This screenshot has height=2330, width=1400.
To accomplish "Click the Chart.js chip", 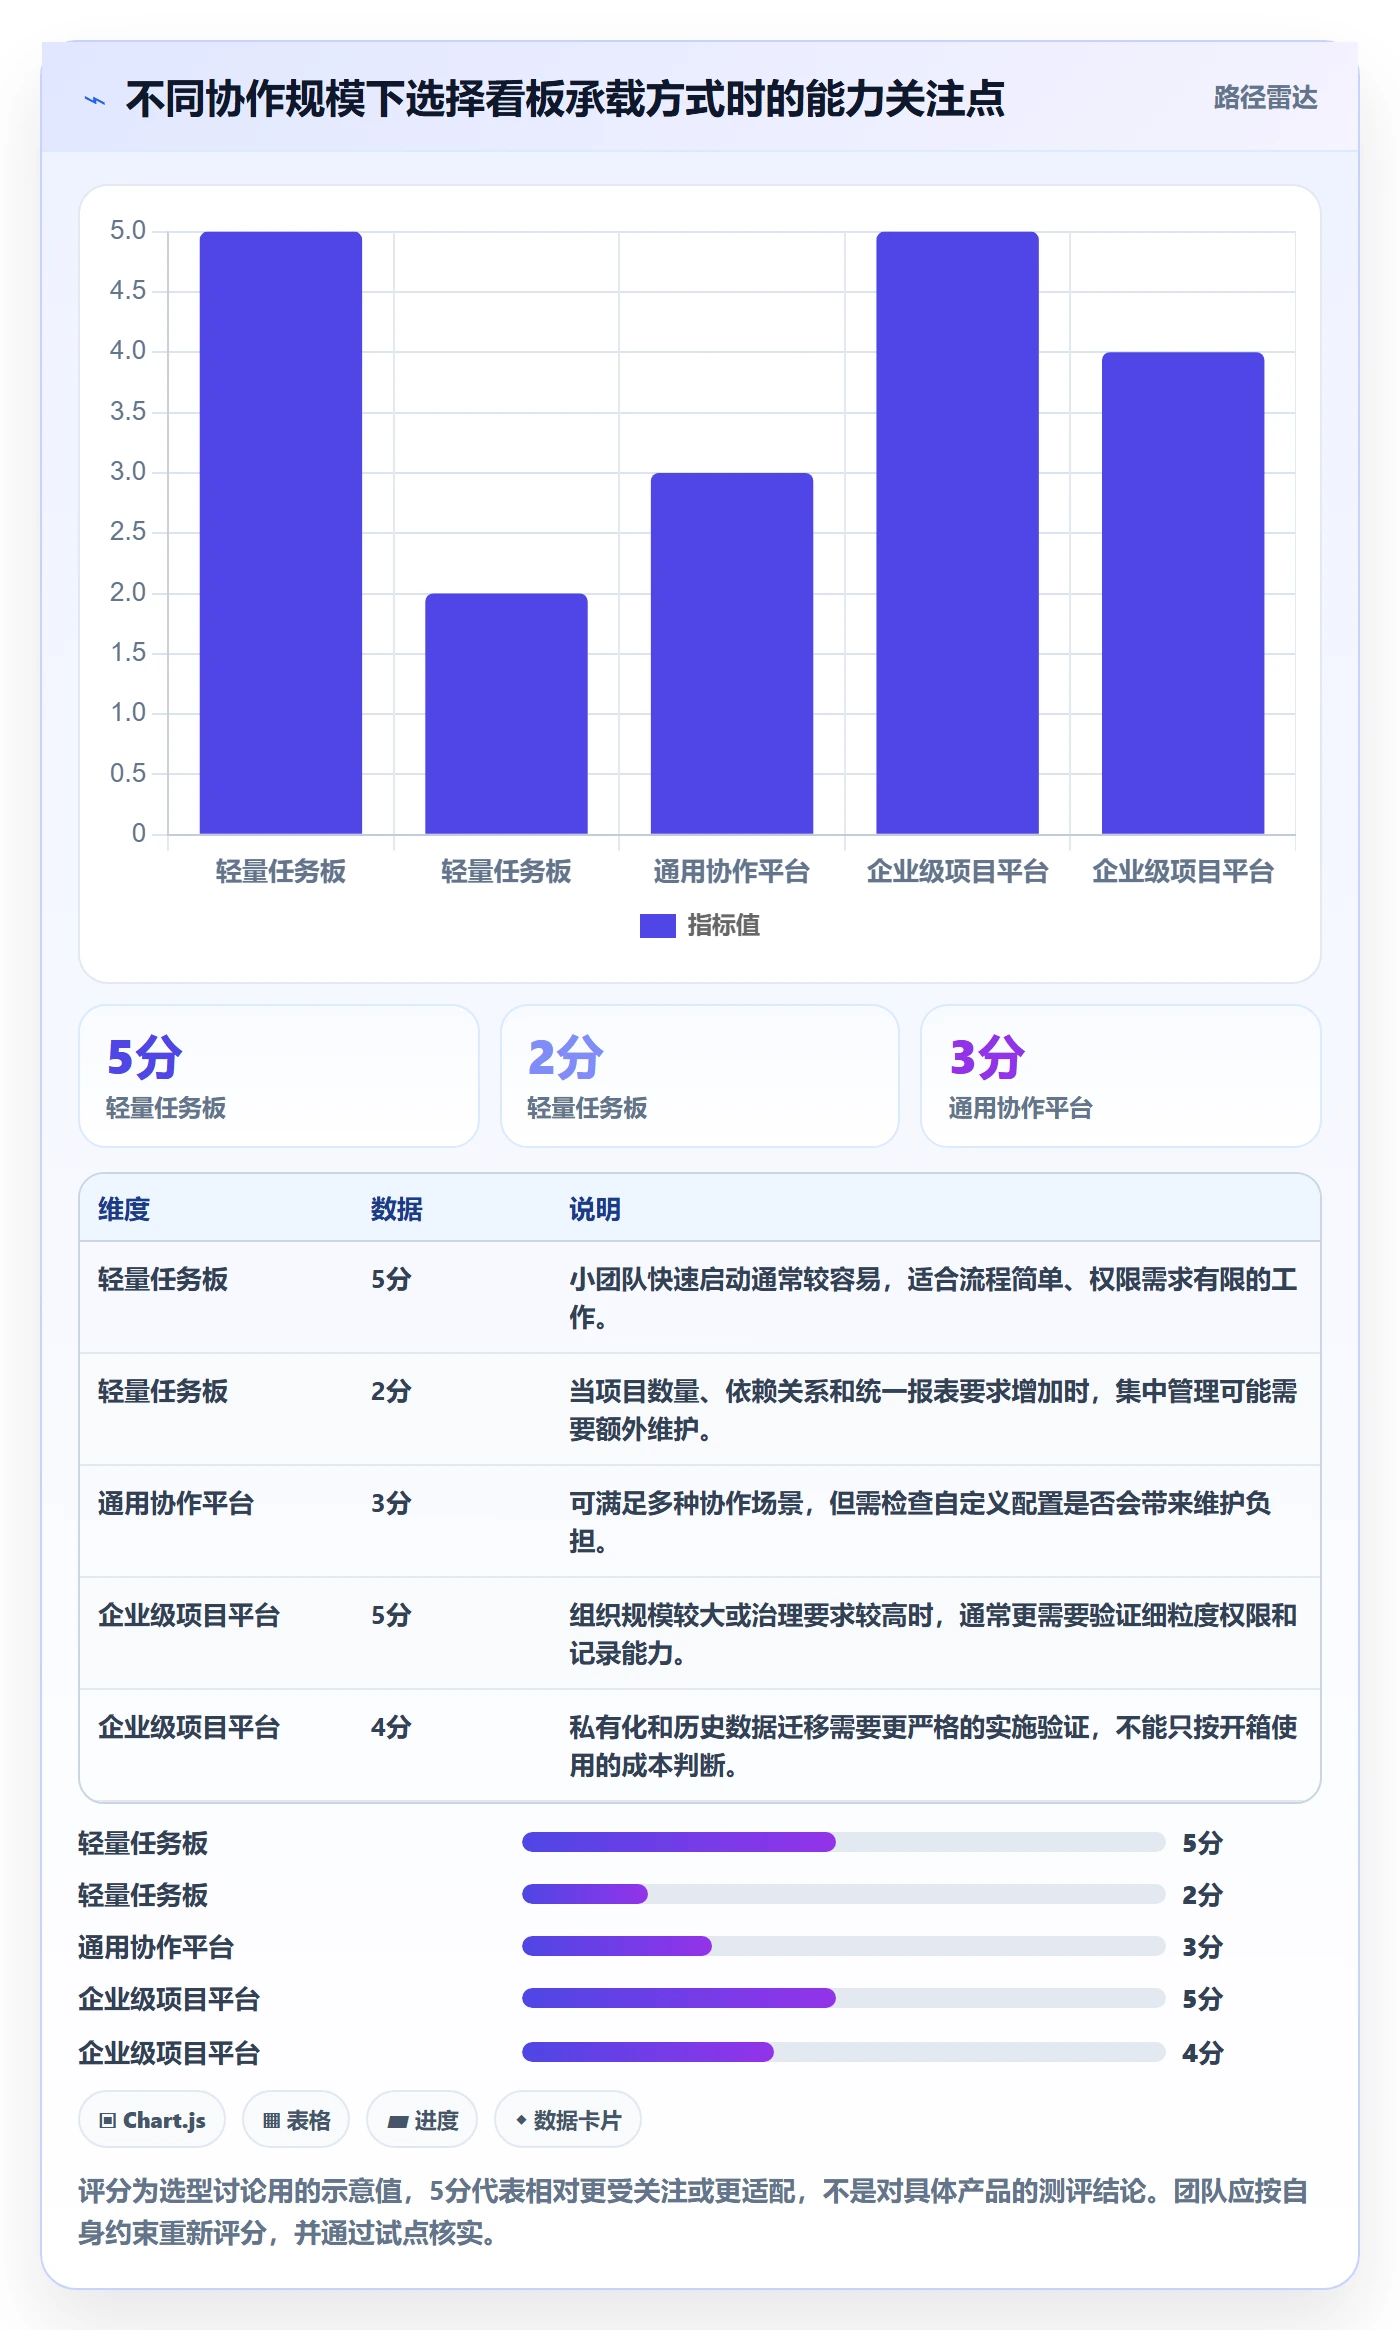I will tap(152, 2119).
